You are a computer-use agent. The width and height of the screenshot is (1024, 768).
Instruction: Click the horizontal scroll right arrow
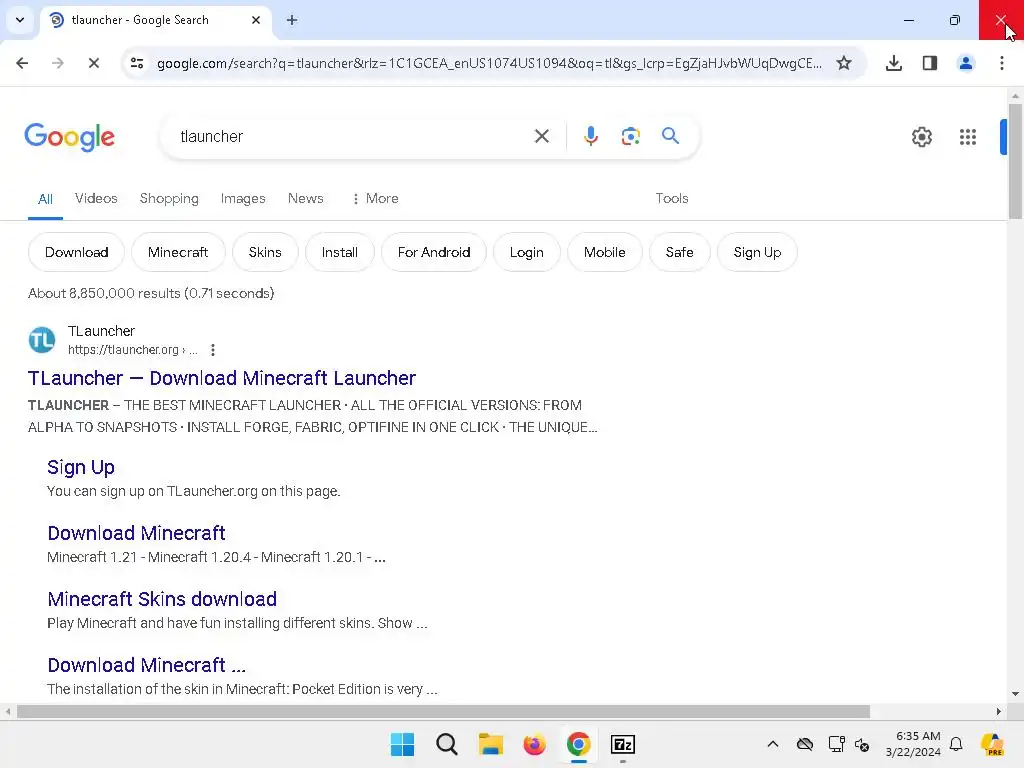coord(999,711)
